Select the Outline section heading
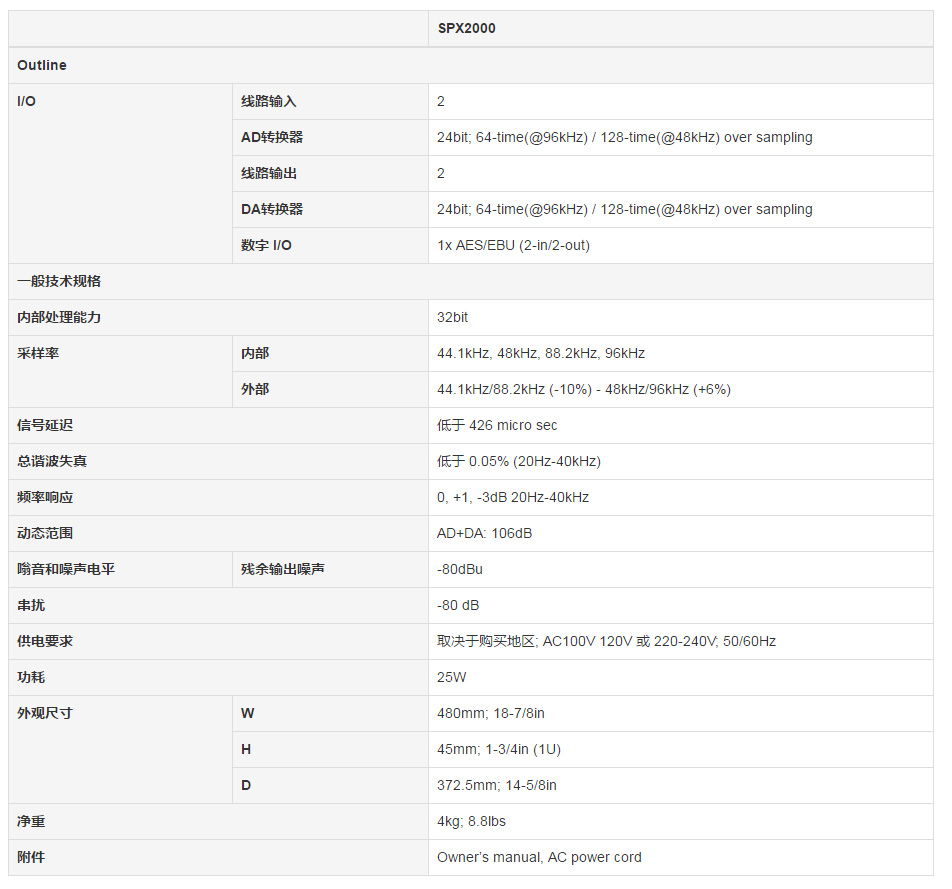Viewport: 952px width, 889px height. coord(42,65)
